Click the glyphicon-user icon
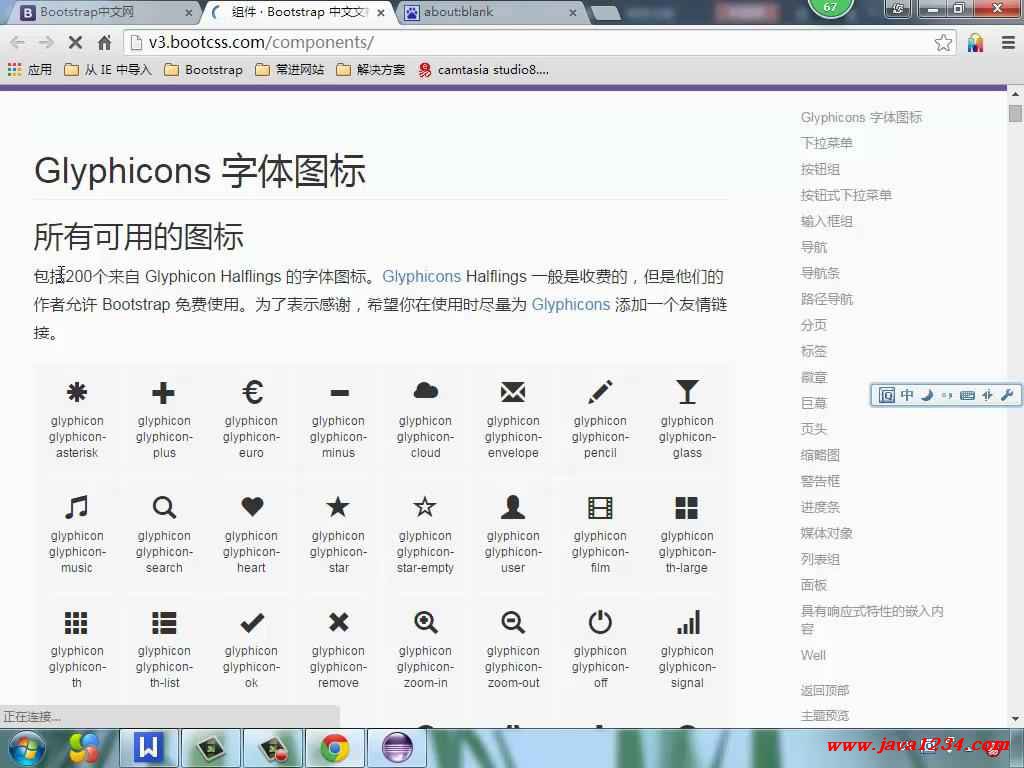Image resolution: width=1024 pixels, height=768 pixels. tap(513, 507)
